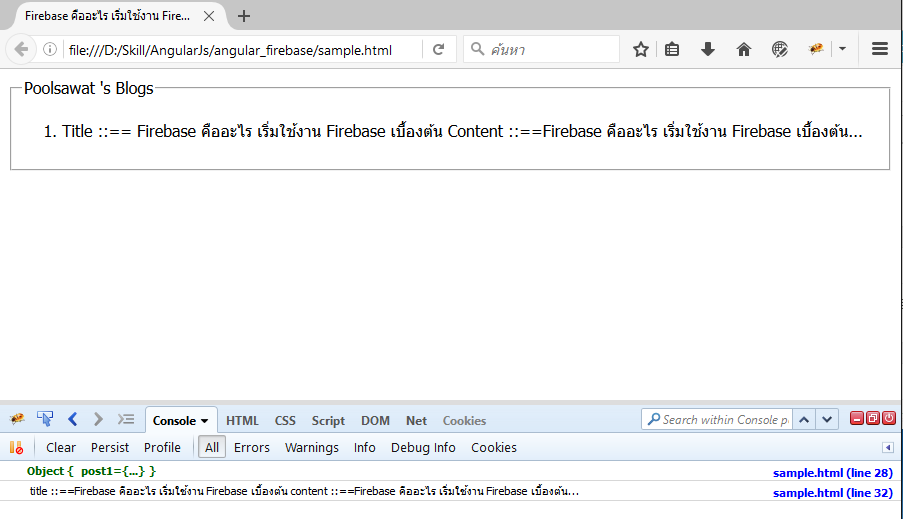Show bookmarks list icon
Viewport: 903px width, 519px height.
(671, 50)
